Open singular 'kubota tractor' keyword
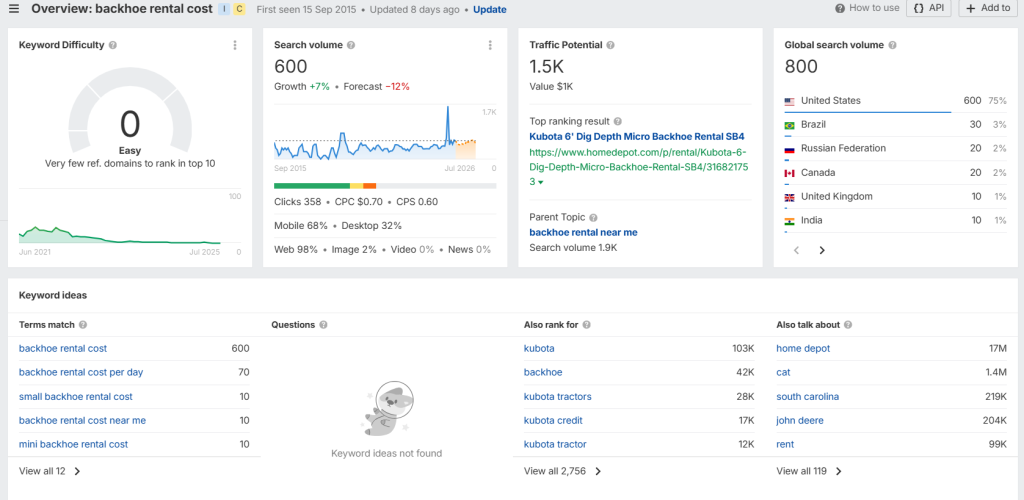This screenshot has height=500, width=1024. point(555,445)
